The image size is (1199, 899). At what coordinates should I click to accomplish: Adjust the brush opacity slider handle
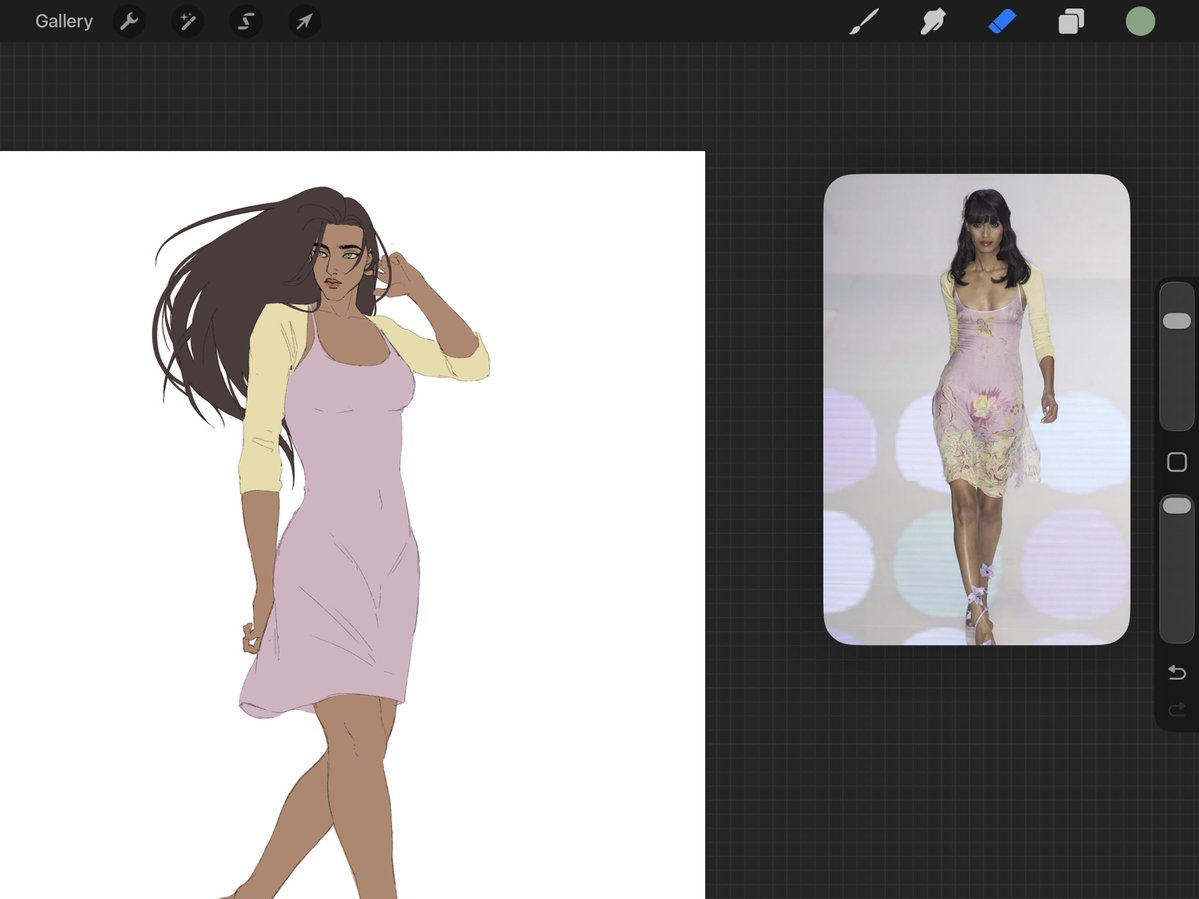(x=1177, y=505)
